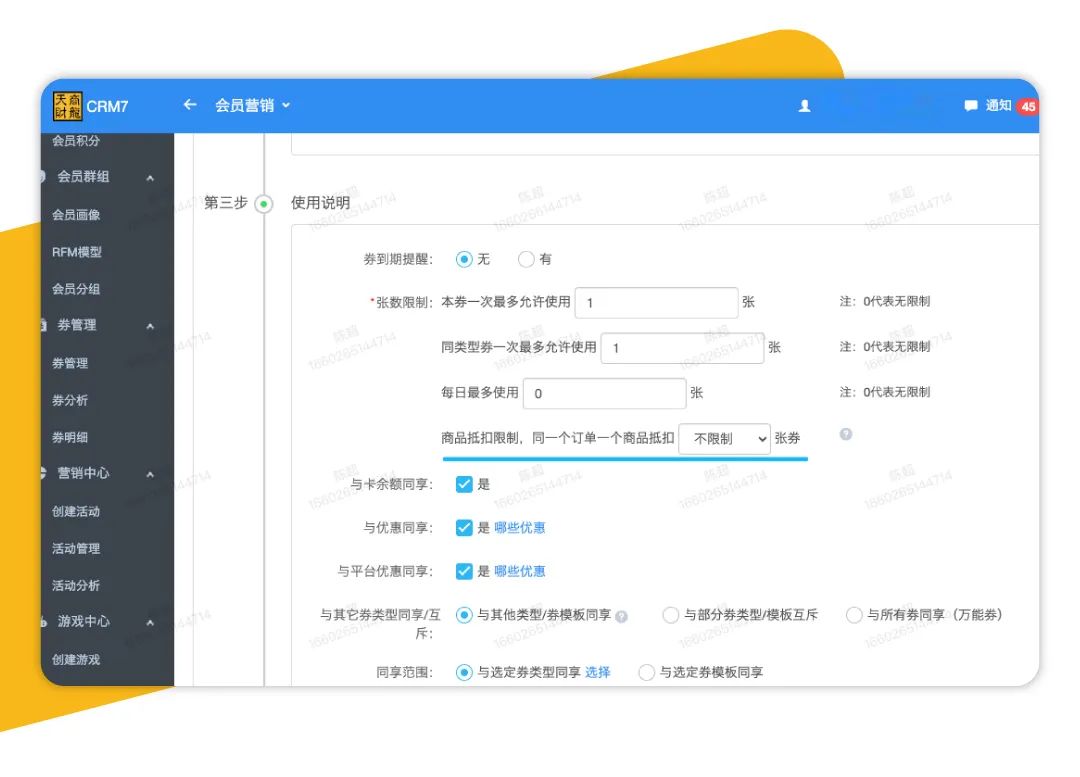Viewport: 1080px width, 777px height.
Task: Collapse the 营销中心 sidebar section
Action: [149, 474]
